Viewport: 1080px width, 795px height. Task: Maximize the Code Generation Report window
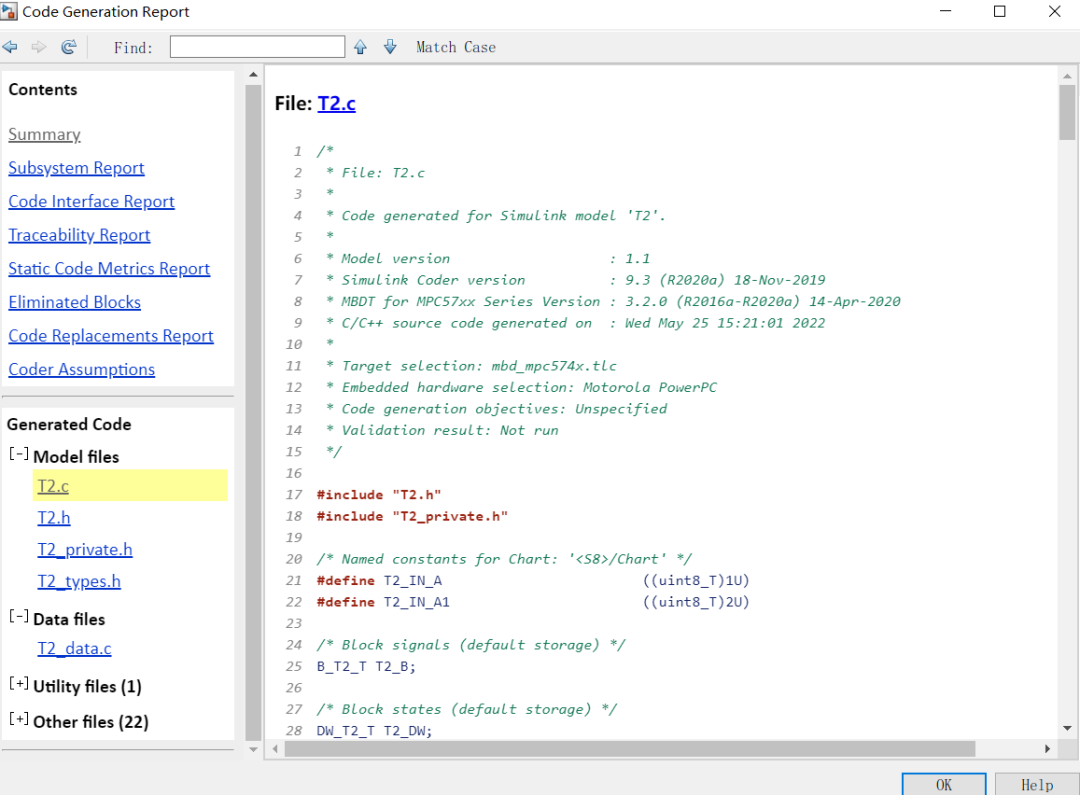(999, 11)
